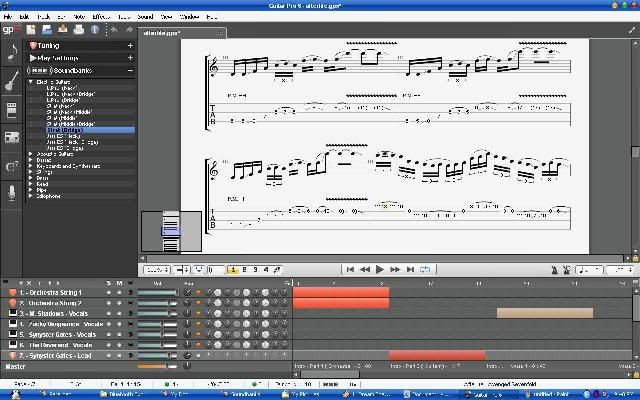
Task: Open the Window menu
Action: click(189, 17)
